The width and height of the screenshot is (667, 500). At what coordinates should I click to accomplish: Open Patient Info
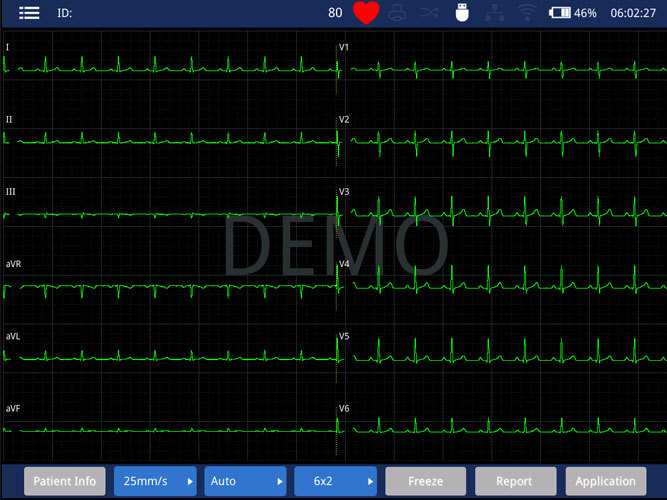[65, 481]
